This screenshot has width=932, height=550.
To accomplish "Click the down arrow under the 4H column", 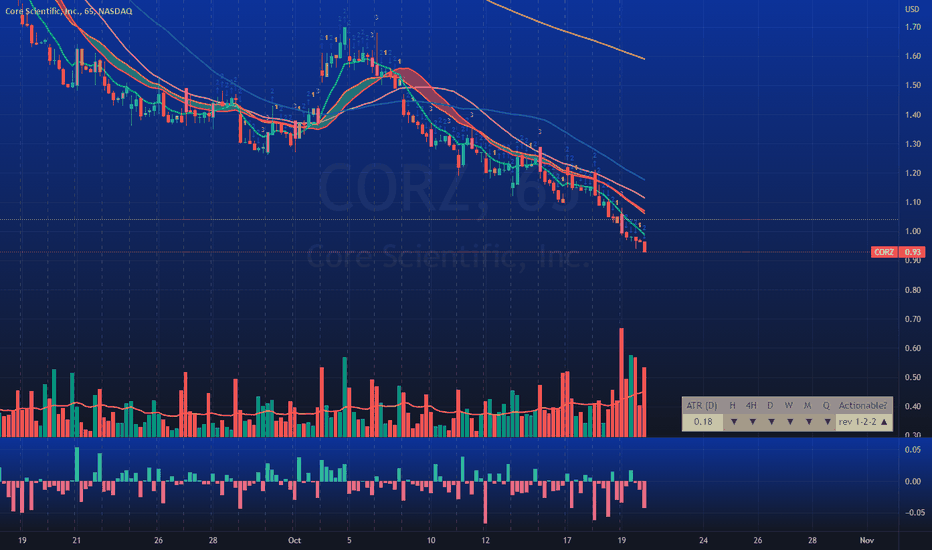I will pyautogui.click(x=752, y=422).
